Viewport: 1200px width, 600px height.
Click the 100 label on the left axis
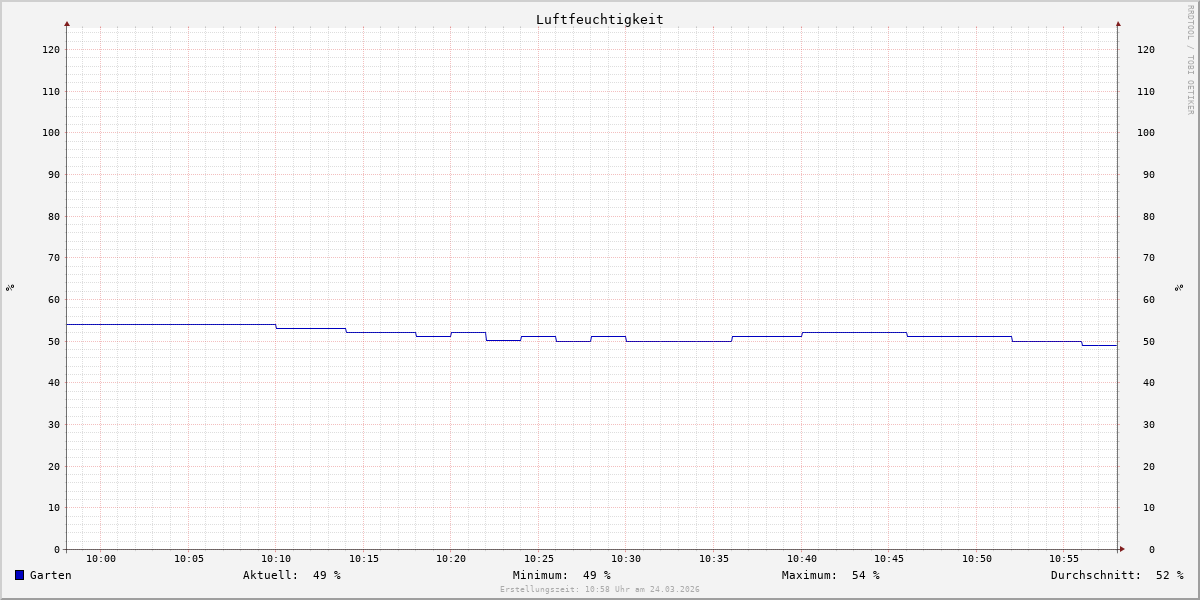[51, 132]
